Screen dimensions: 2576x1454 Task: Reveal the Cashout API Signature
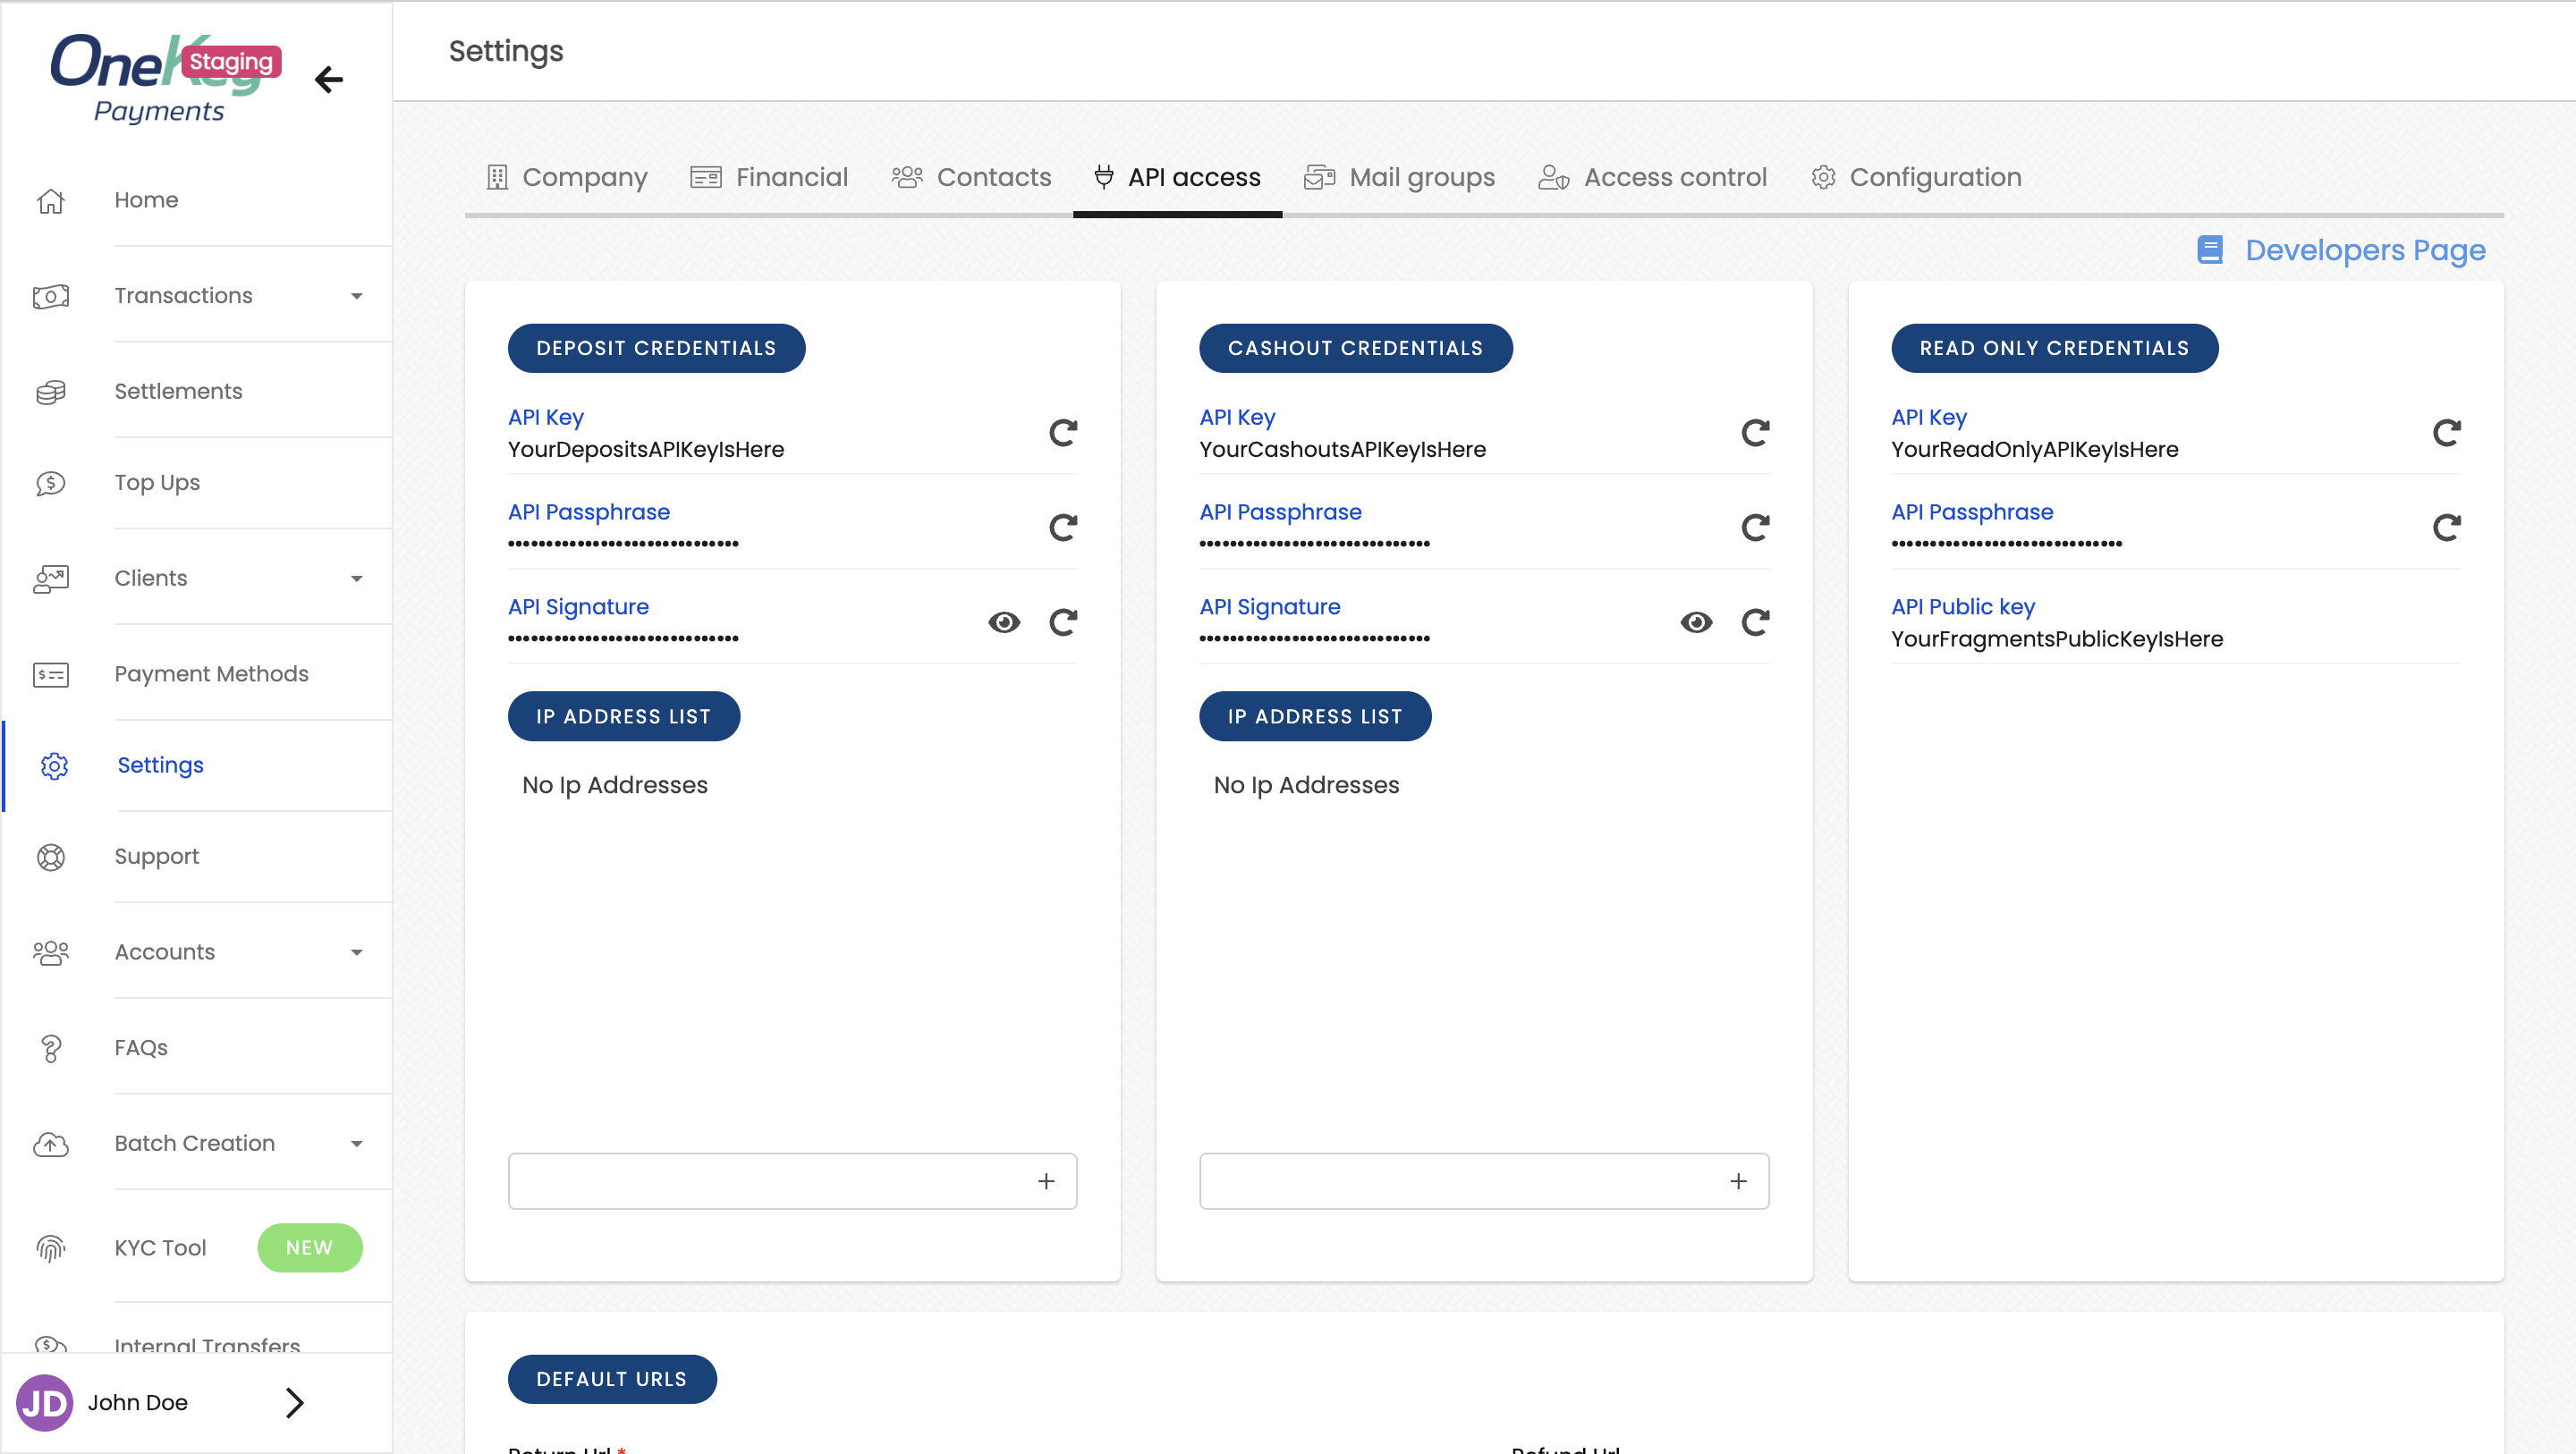click(x=1696, y=622)
